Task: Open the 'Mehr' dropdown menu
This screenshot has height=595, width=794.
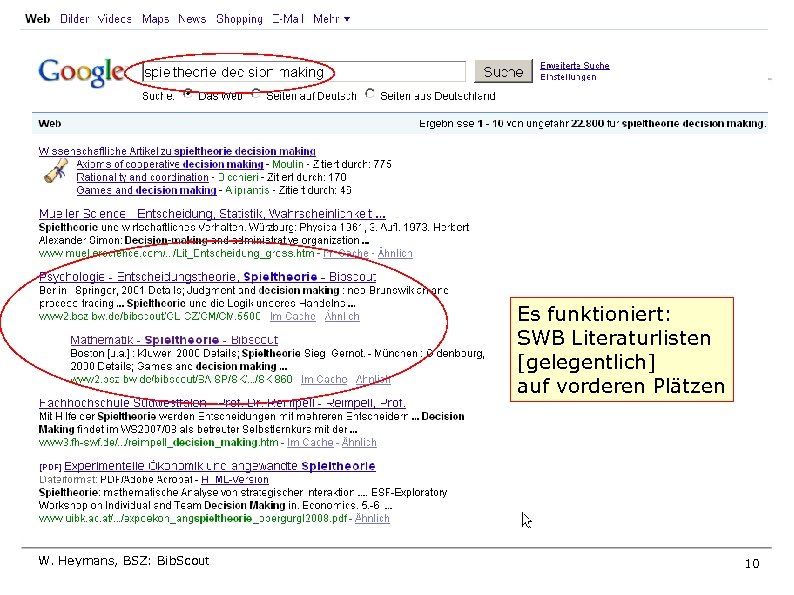Action: click(331, 19)
